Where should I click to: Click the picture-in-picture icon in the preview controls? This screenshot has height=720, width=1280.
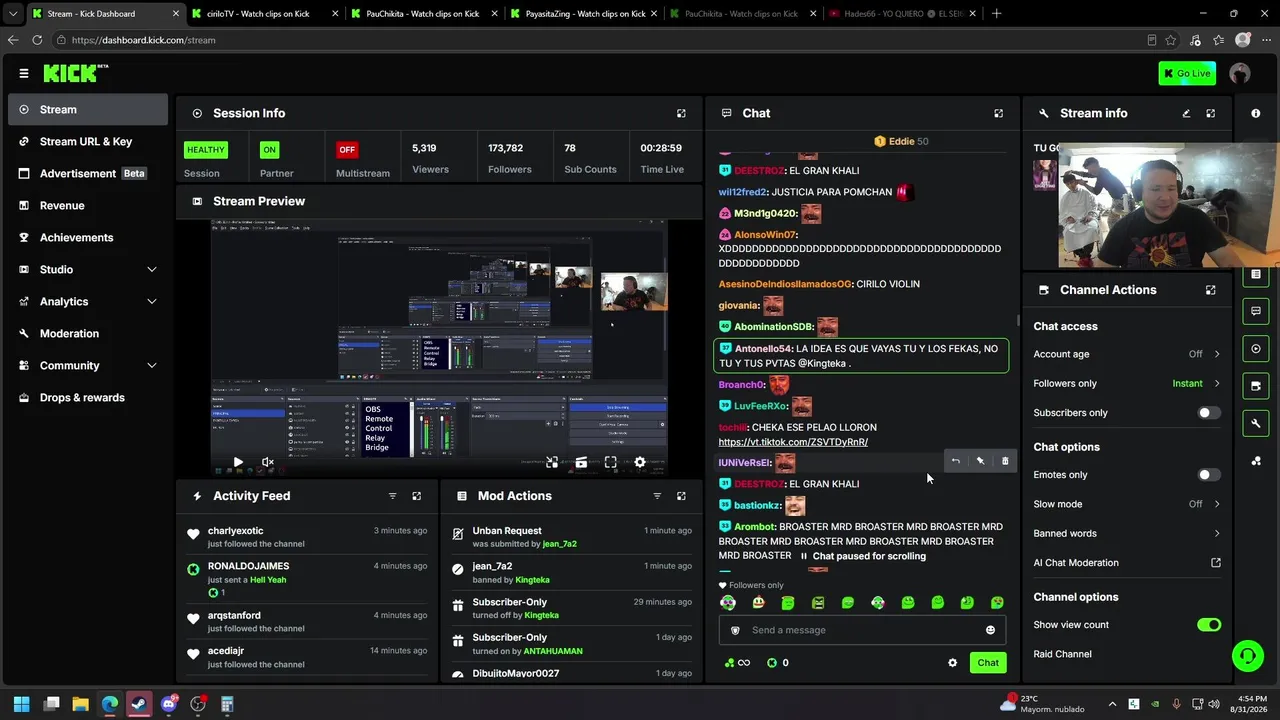pyautogui.click(x=552, y=463)
